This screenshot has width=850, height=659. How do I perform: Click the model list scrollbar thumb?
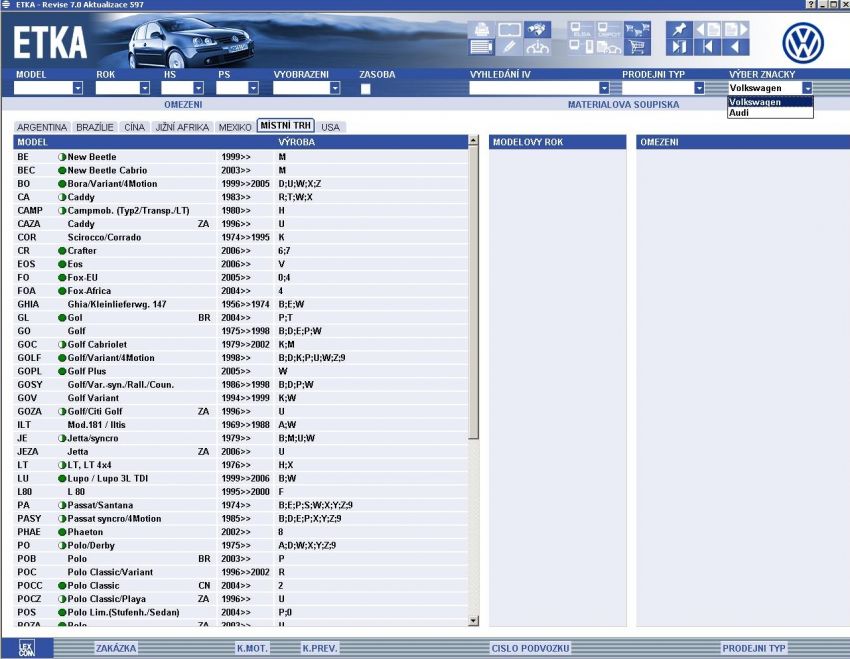(x=473, y=293)
